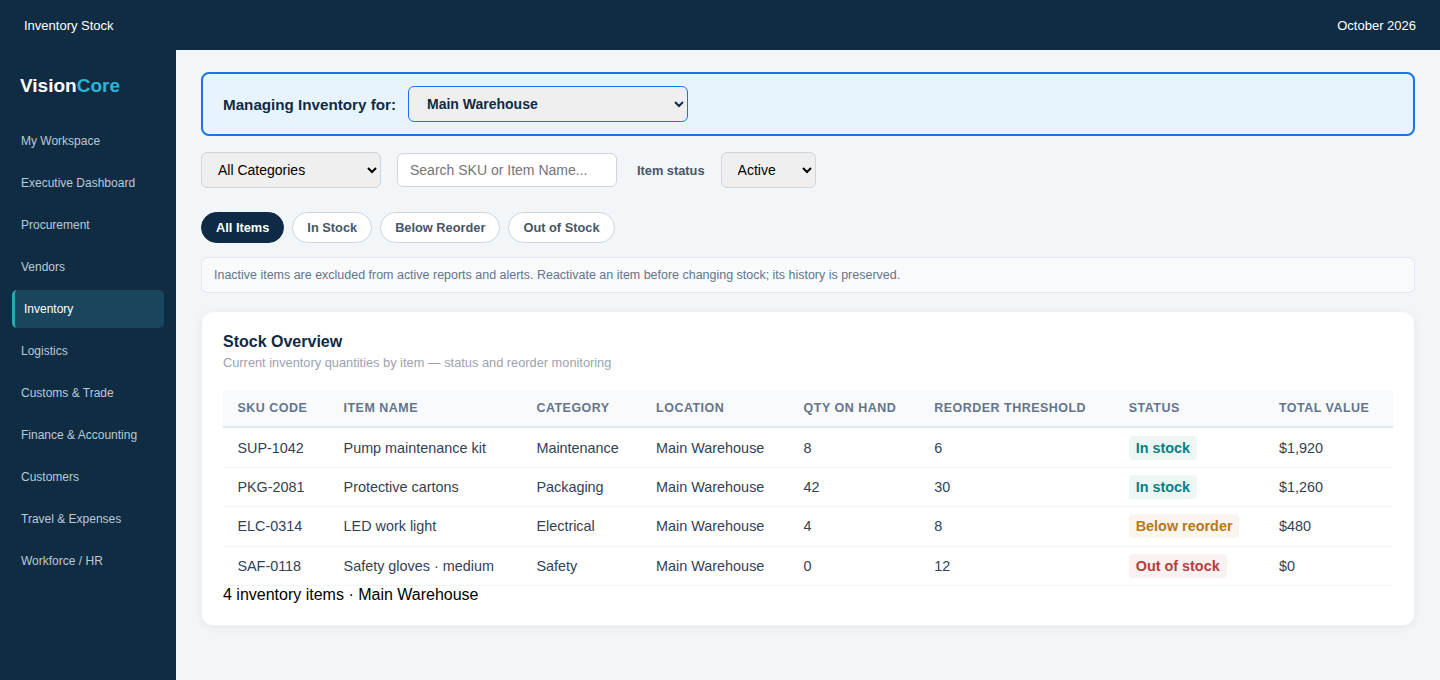The height and width of the screenshot is (680, 1440).
Task: Click the VisionCore logo
Action: coord(70,86)
